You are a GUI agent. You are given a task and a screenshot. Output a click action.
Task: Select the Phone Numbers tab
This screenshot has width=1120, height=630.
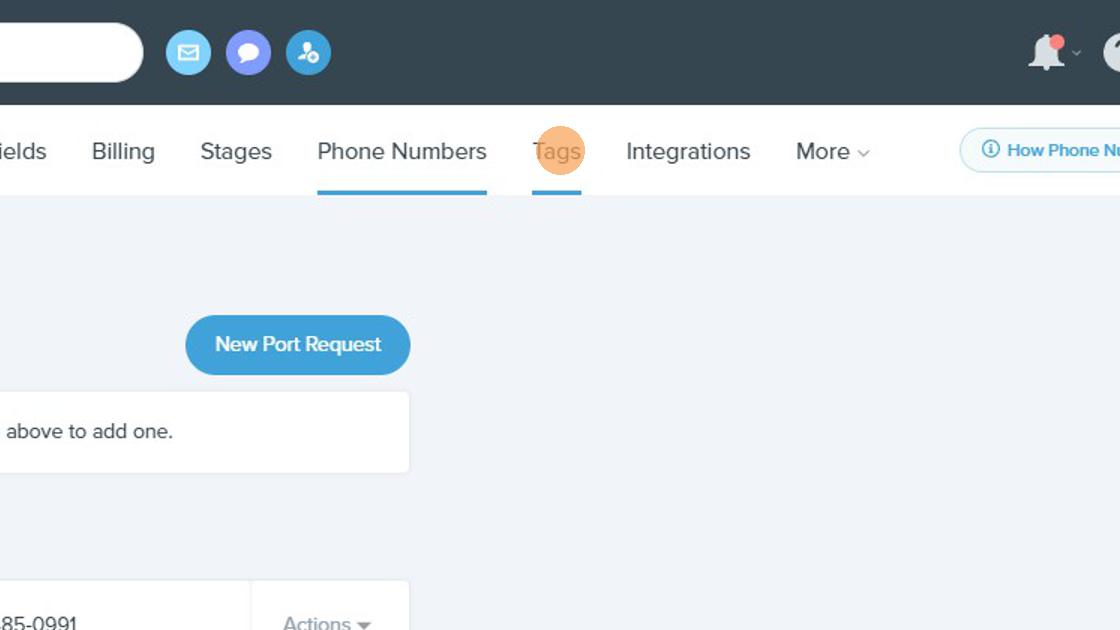pos(402,151)
